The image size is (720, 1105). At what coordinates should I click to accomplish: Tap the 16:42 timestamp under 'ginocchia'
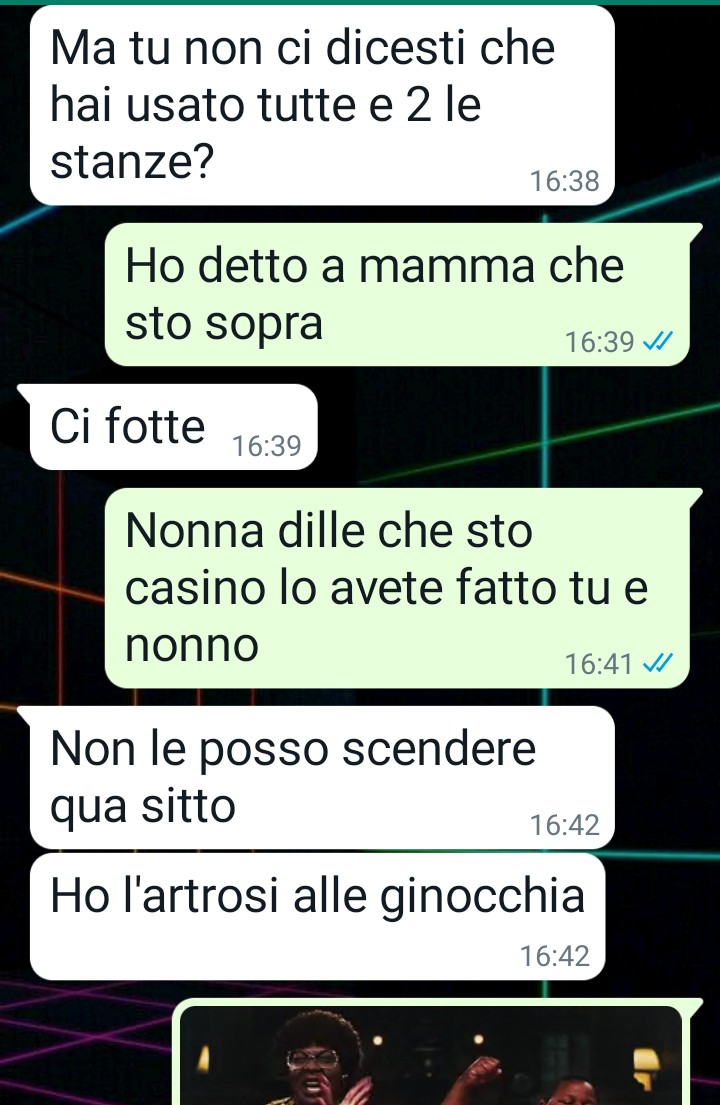[x=554, y=956]
